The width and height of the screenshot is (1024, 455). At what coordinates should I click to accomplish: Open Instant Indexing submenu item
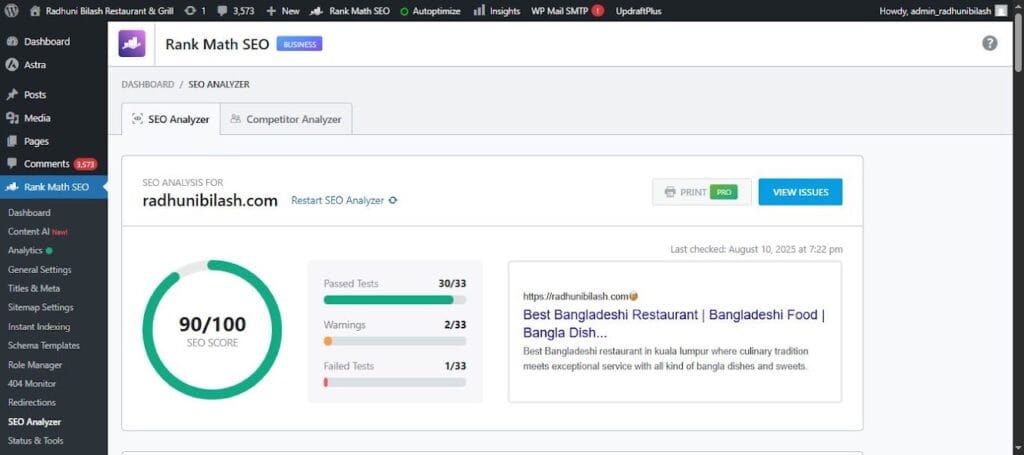click(39, 326)
